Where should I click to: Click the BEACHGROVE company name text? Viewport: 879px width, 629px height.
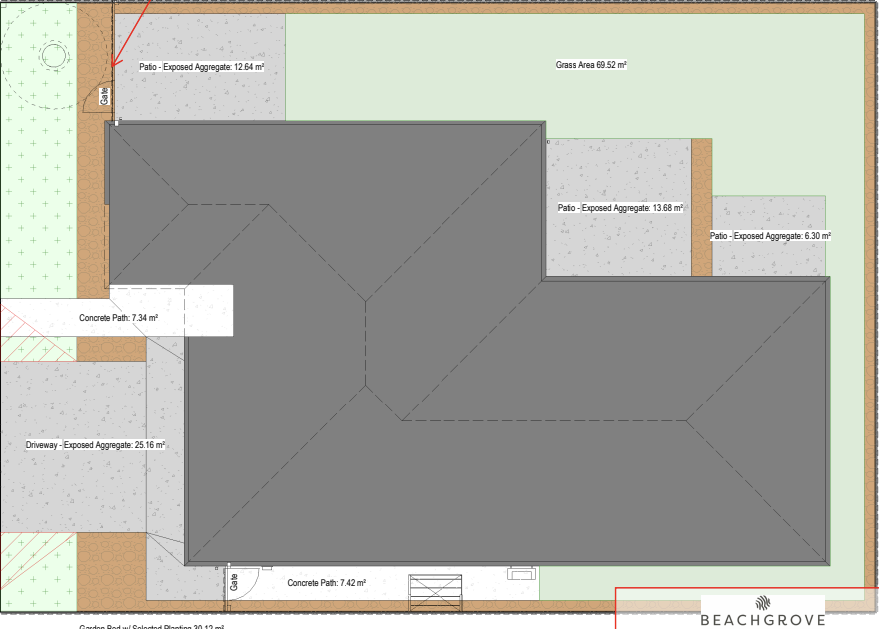pos(762,620)
